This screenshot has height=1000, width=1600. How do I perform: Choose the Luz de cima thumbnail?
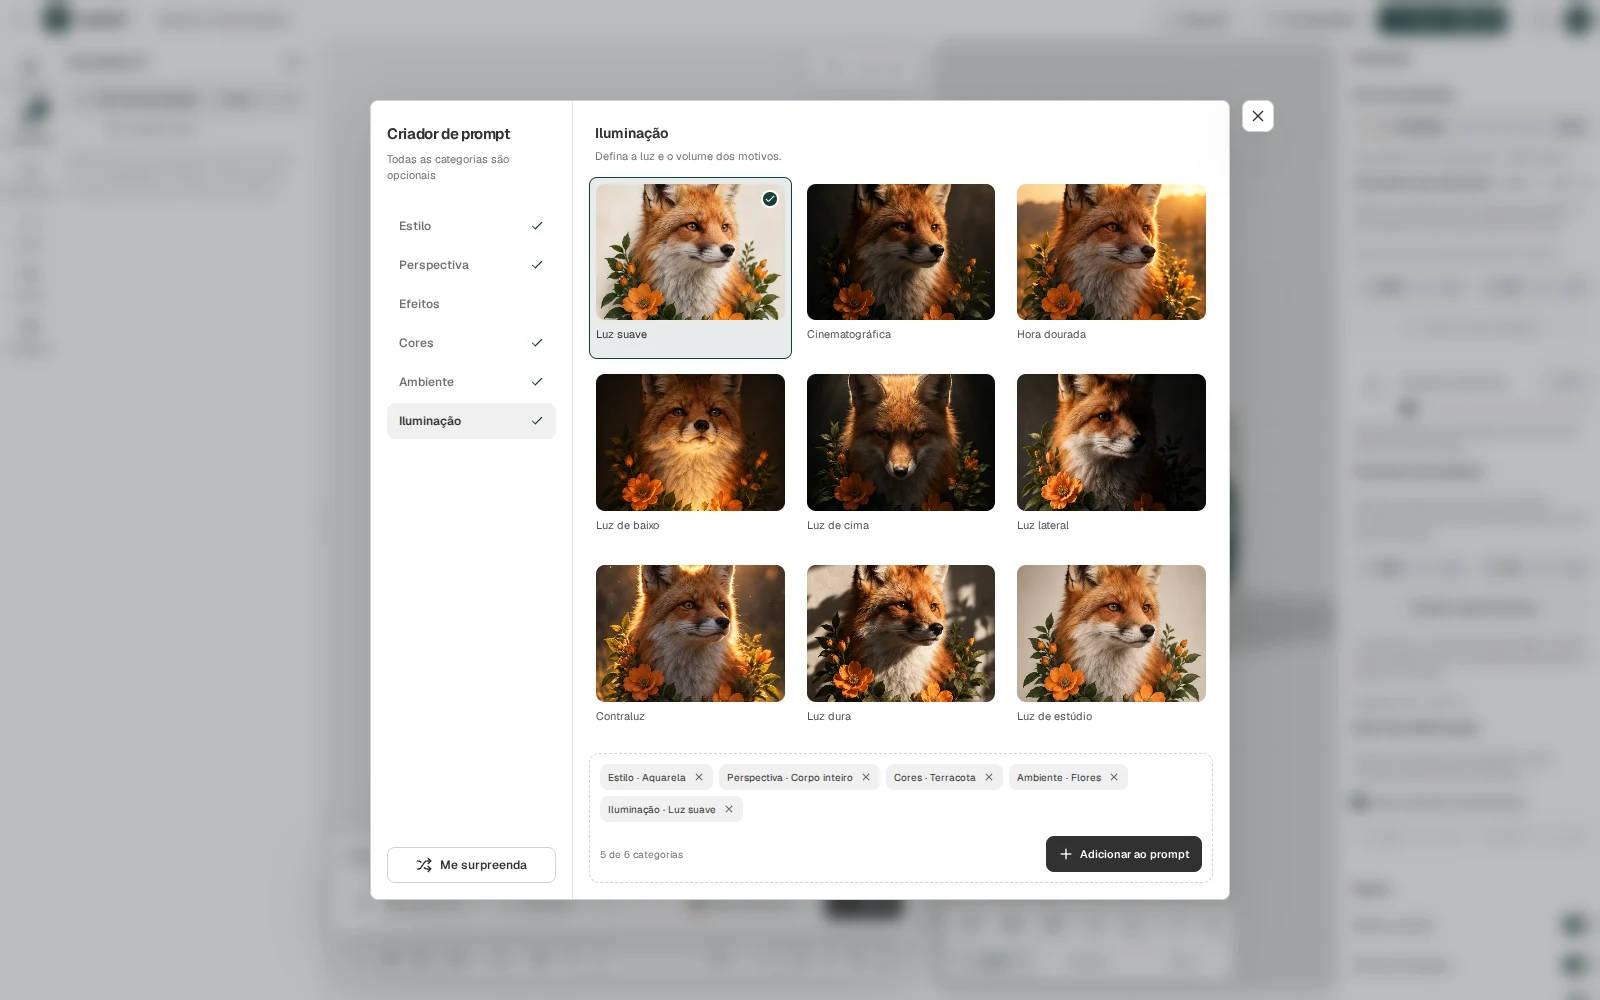pyautogui.click(x=901, y=442)
